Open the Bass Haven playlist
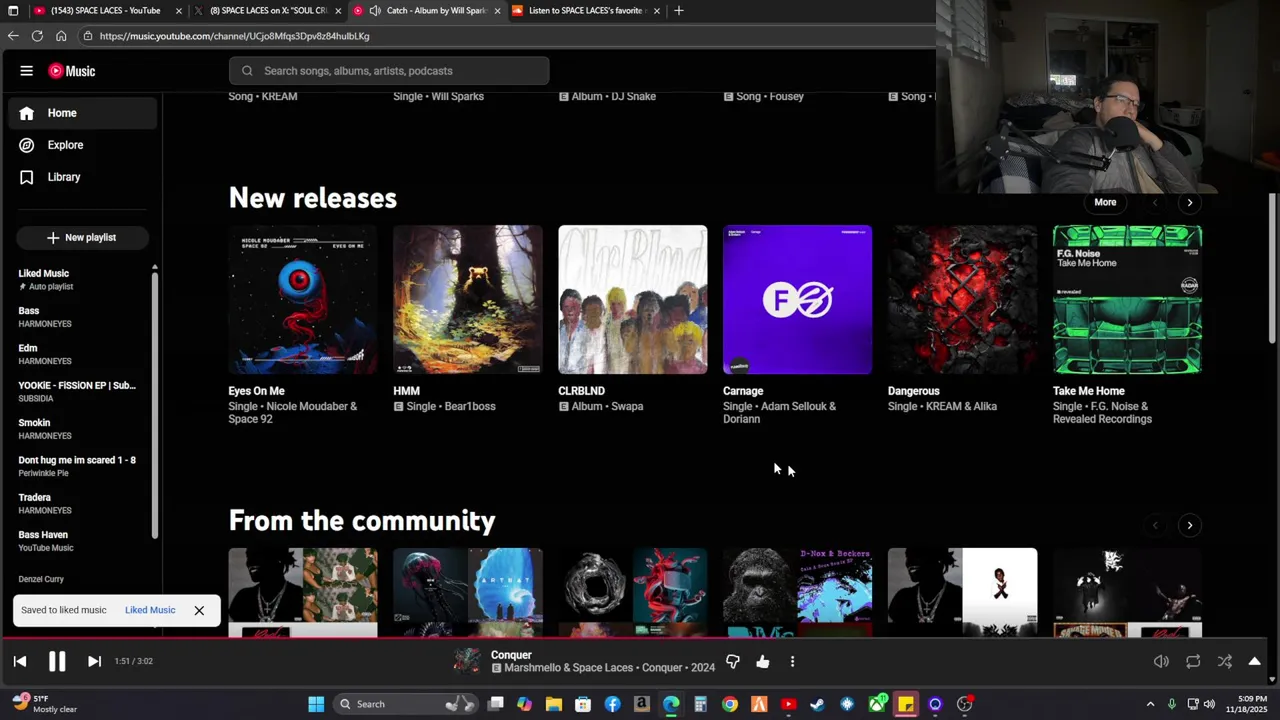Image resolution: width=1280 pixels, height=720 pixels. 80,540
